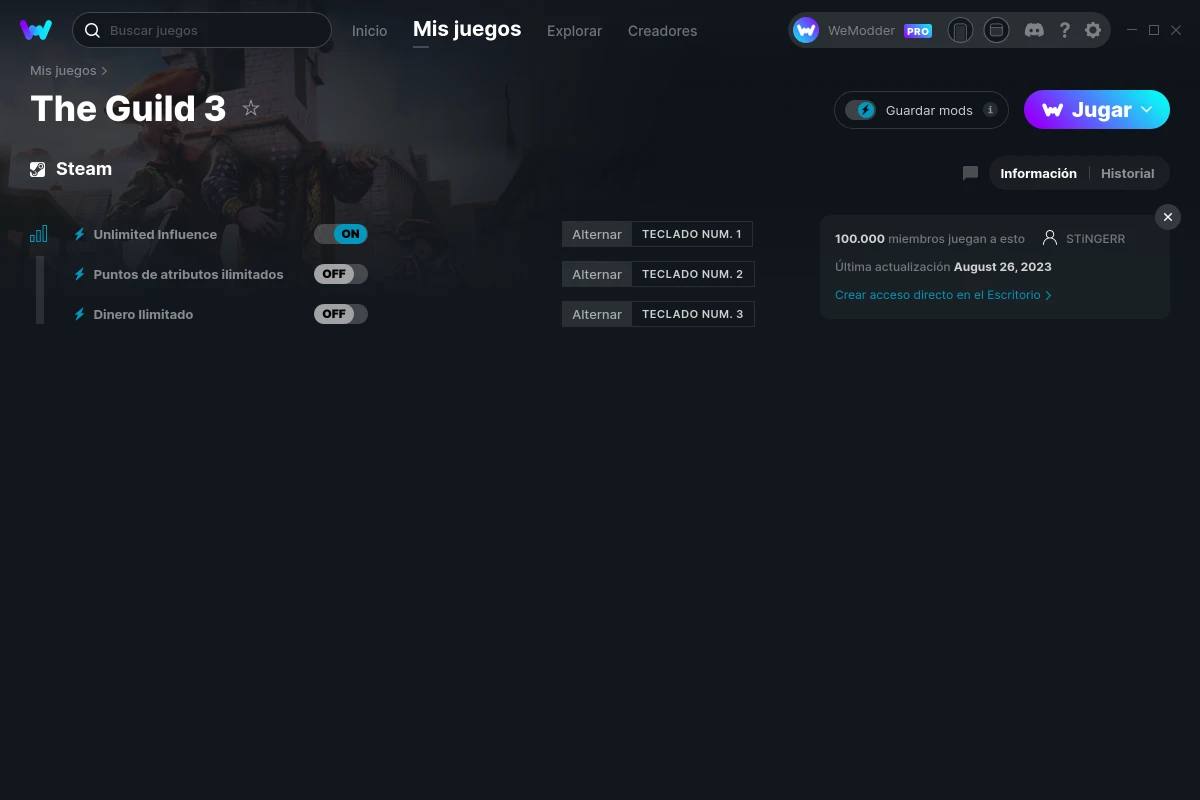Click the header icon left of Discord
This screenshot has height=800, width=1200.
996,30
